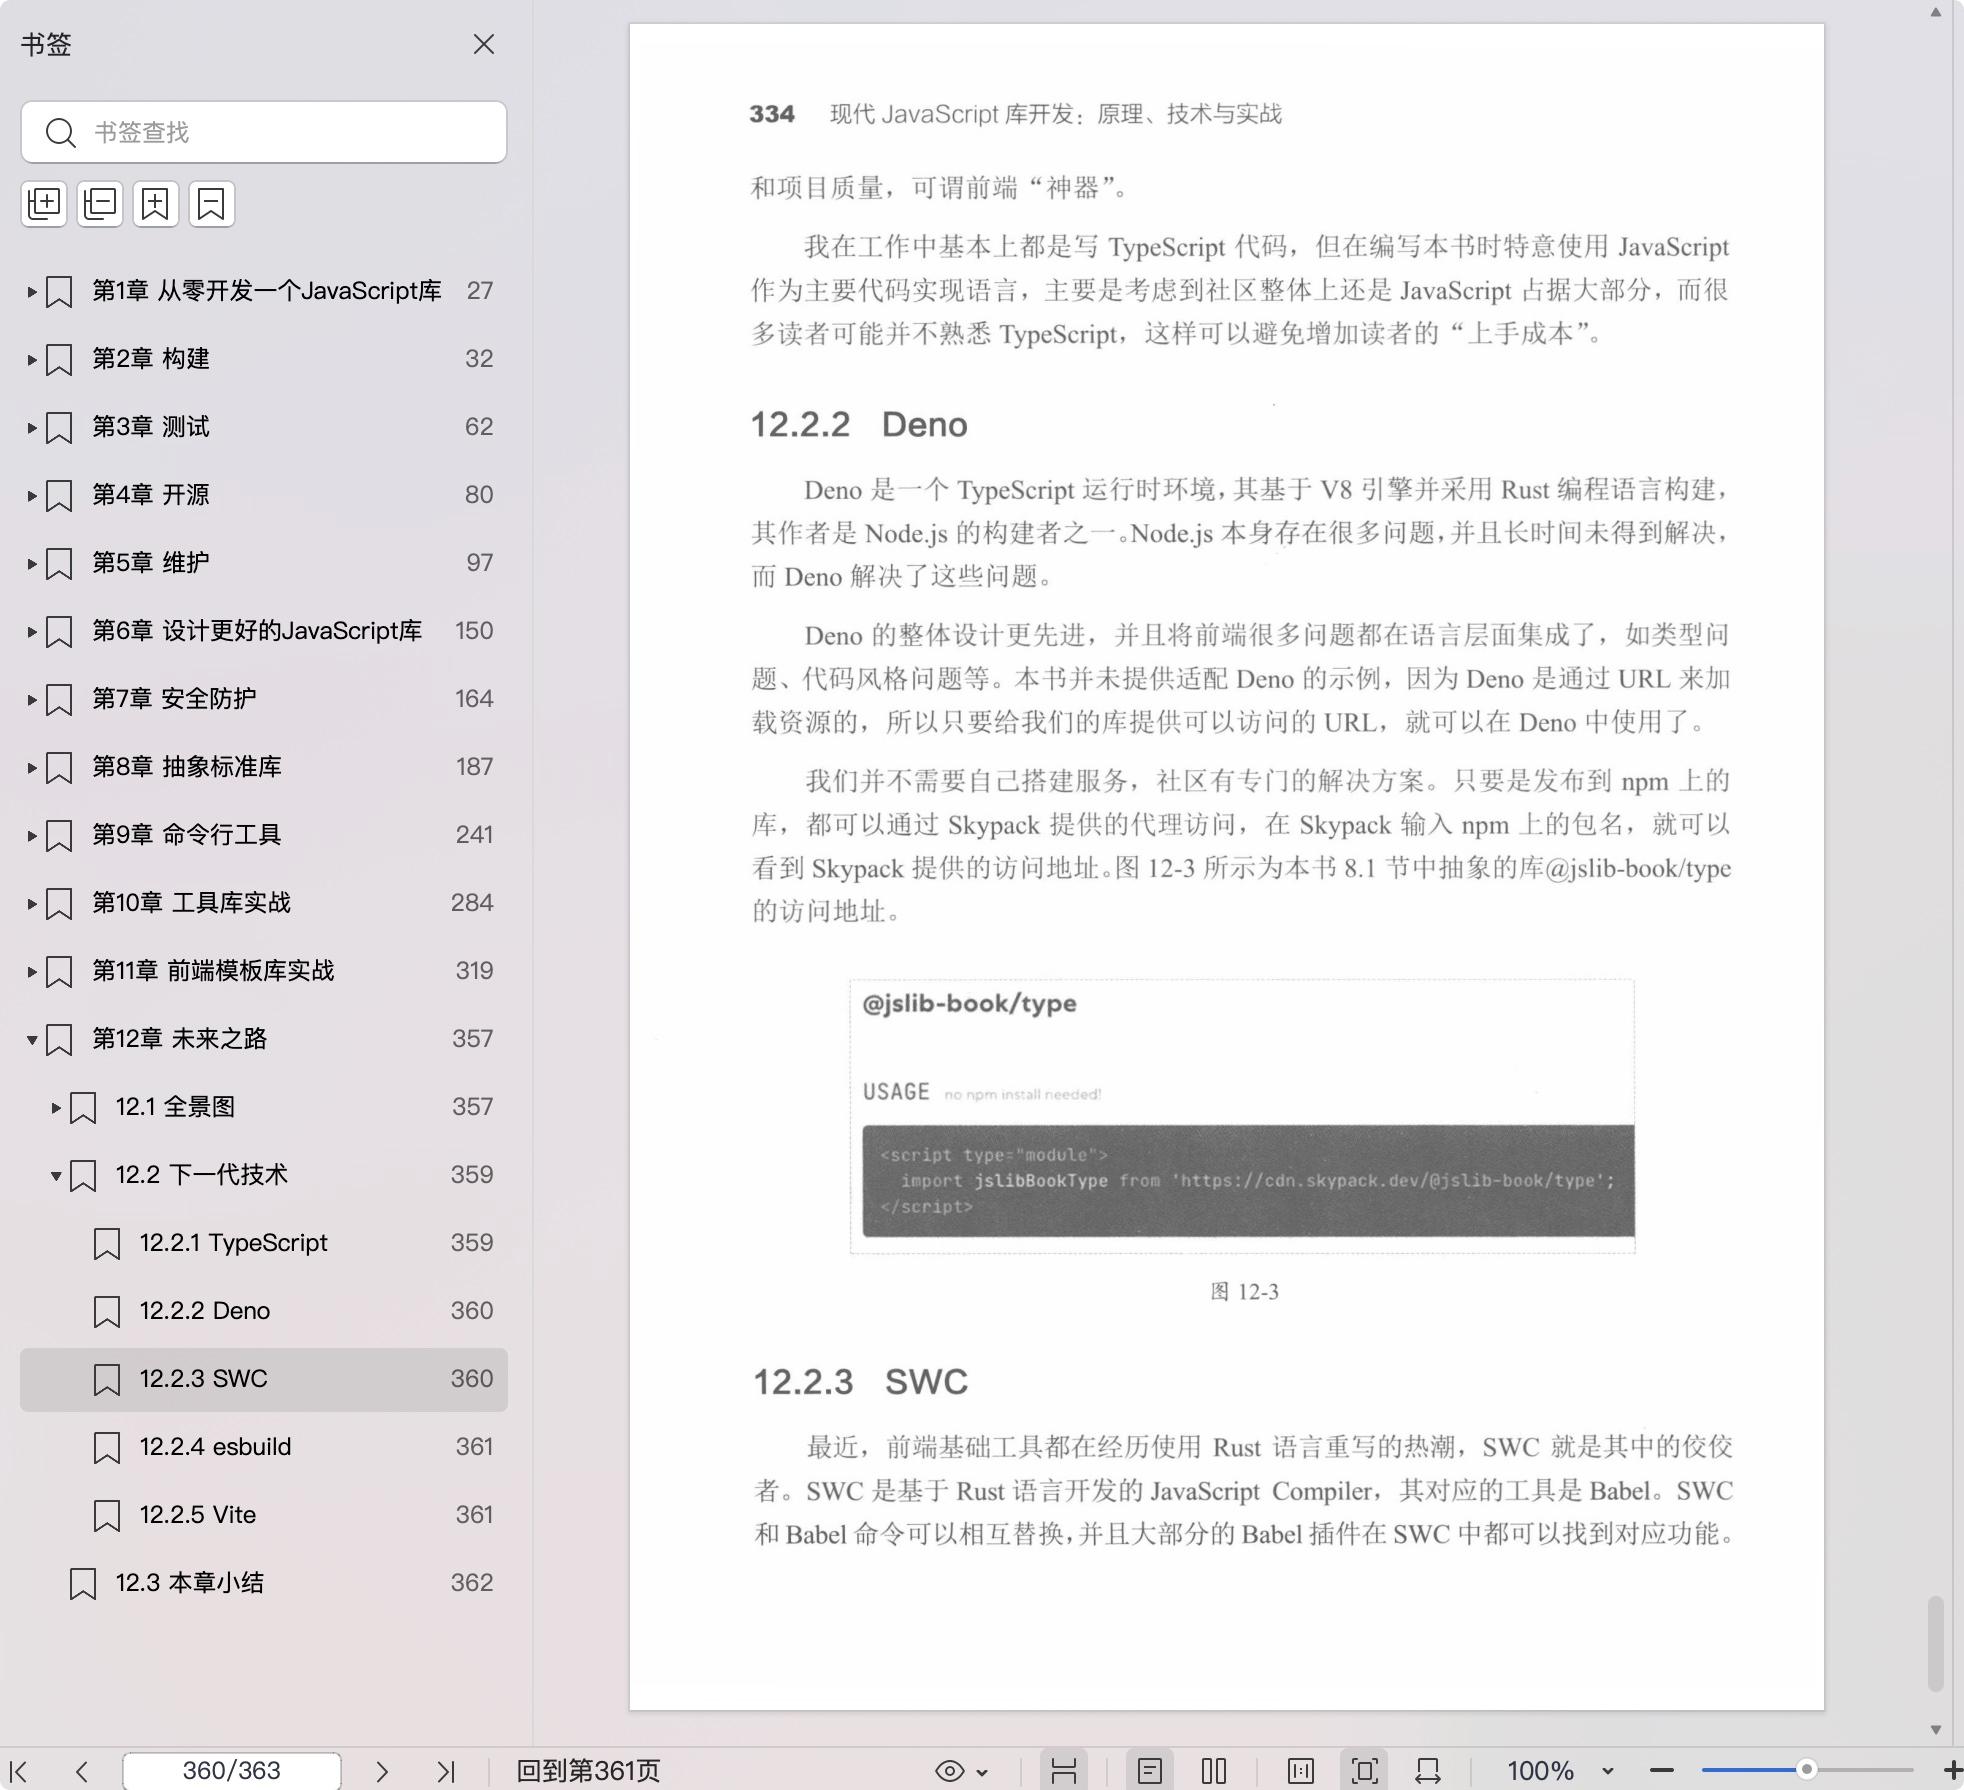Viewport: 1964px width, 1790px height.
Task: Collapse all bookmarks icon
Action: coord(100,204)
